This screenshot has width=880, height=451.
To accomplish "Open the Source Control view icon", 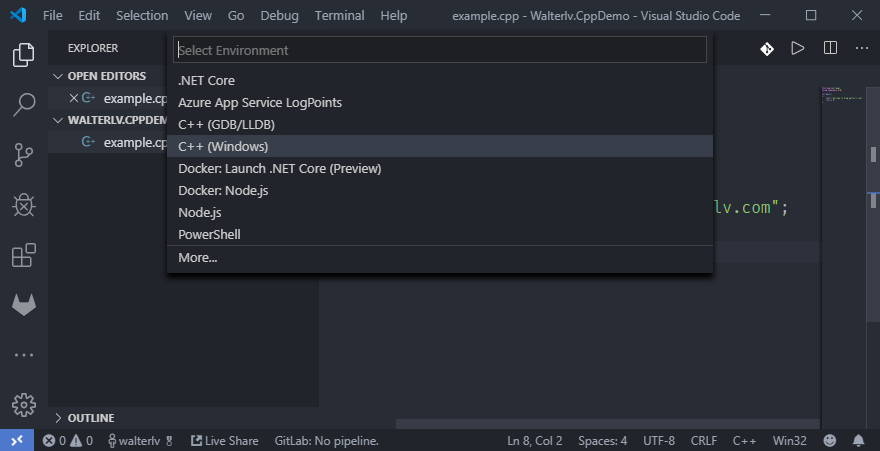I will coord(23,154).
